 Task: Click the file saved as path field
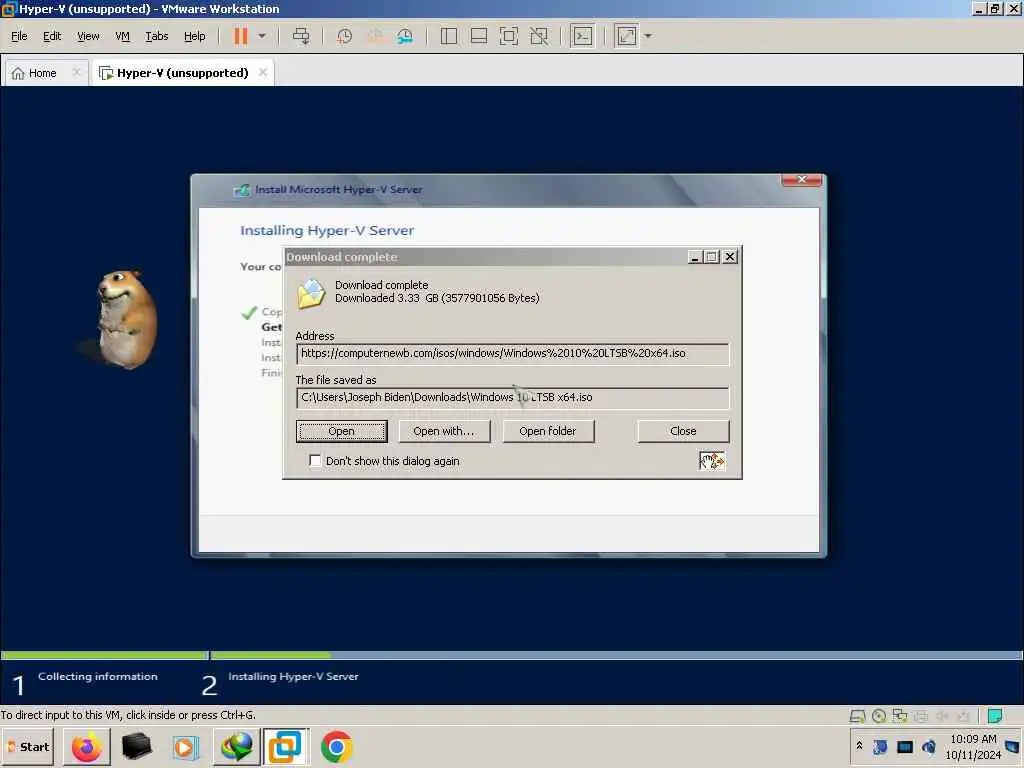pyautogui.click(x=512, y=397)
